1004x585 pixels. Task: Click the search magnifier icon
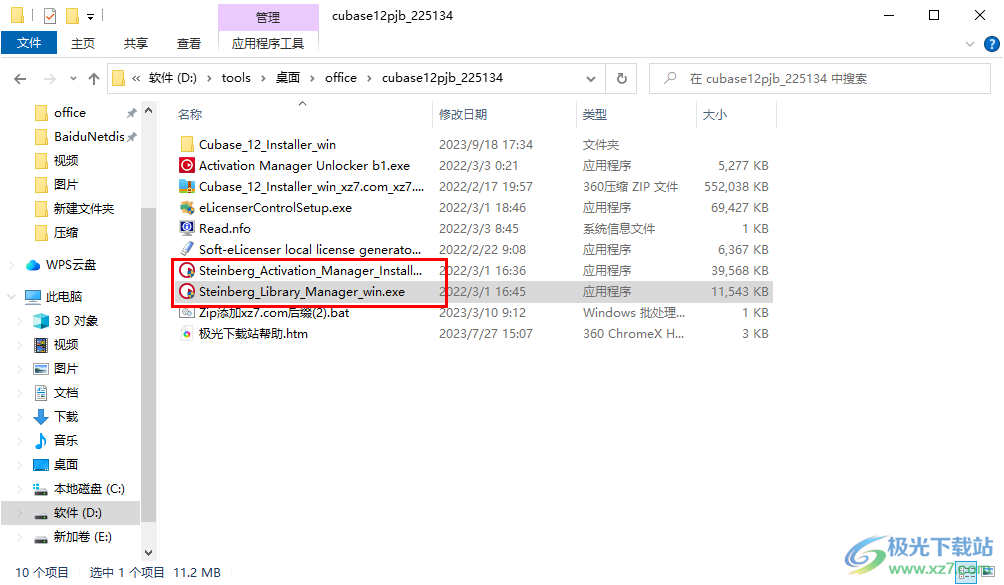[x=670, y=78]
